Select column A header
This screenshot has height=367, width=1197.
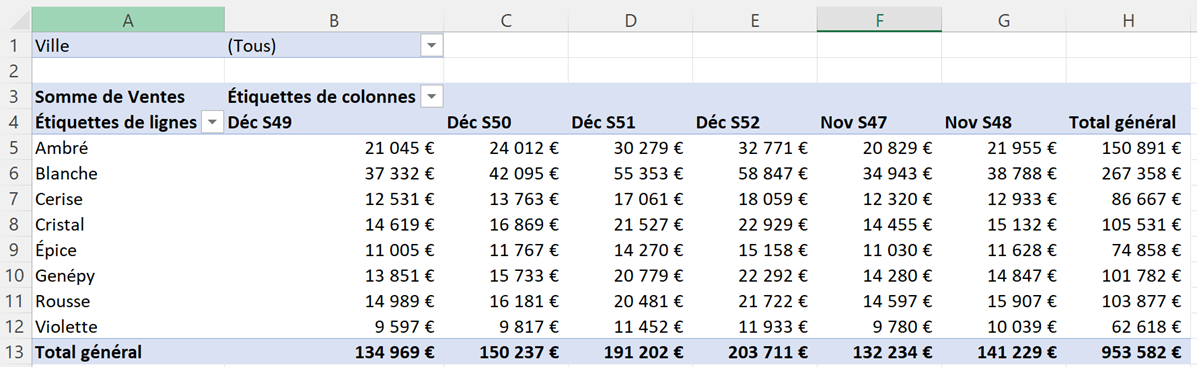(x=128, y=23)
